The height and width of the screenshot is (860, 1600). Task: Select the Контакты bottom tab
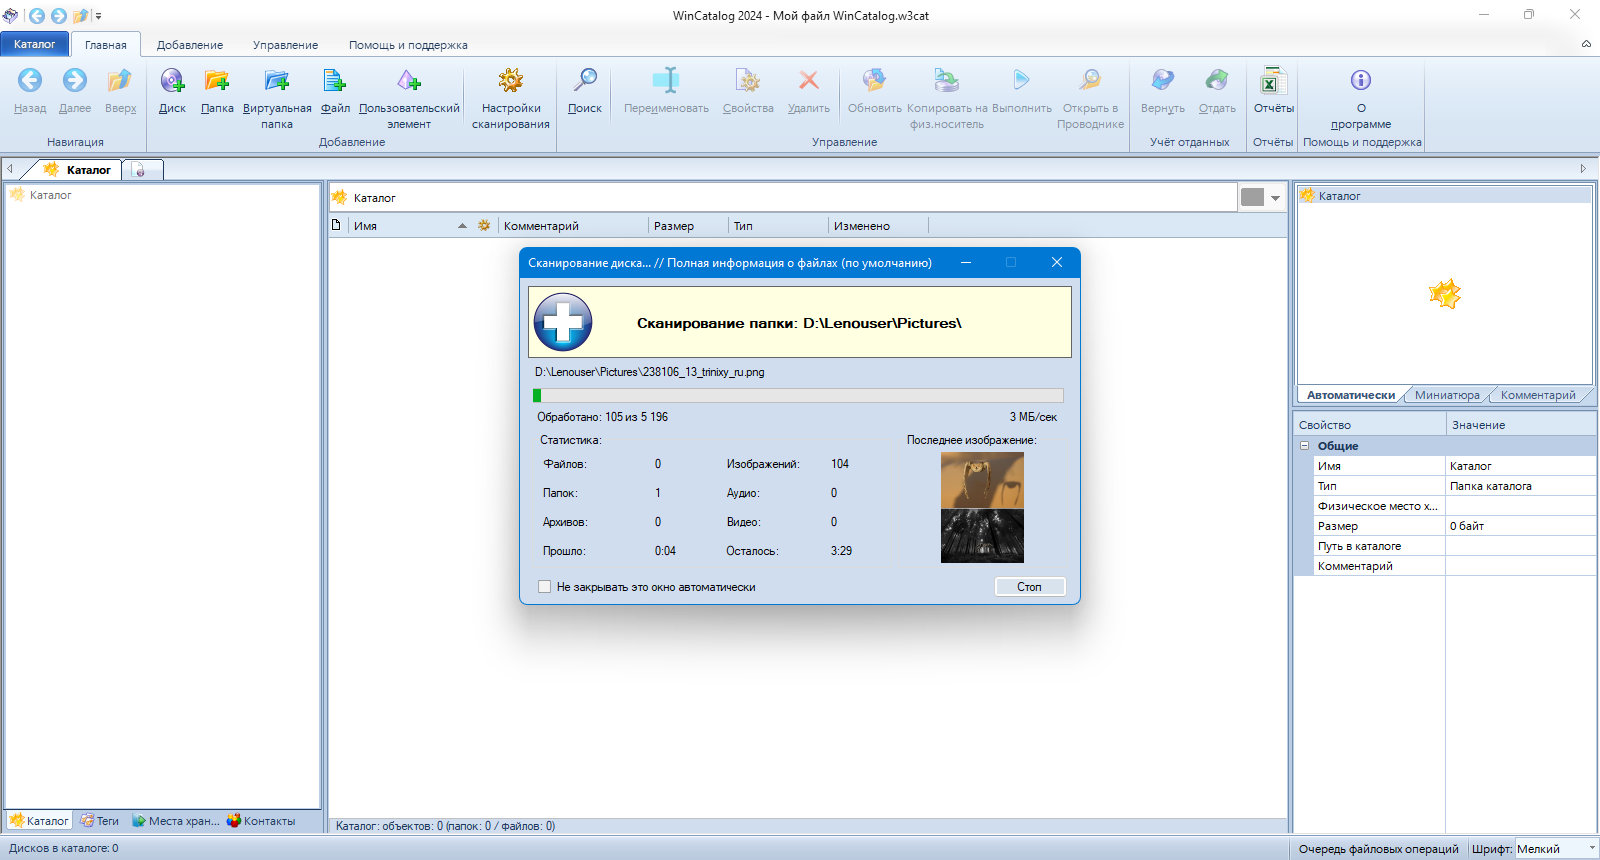(x=261, y=821)
